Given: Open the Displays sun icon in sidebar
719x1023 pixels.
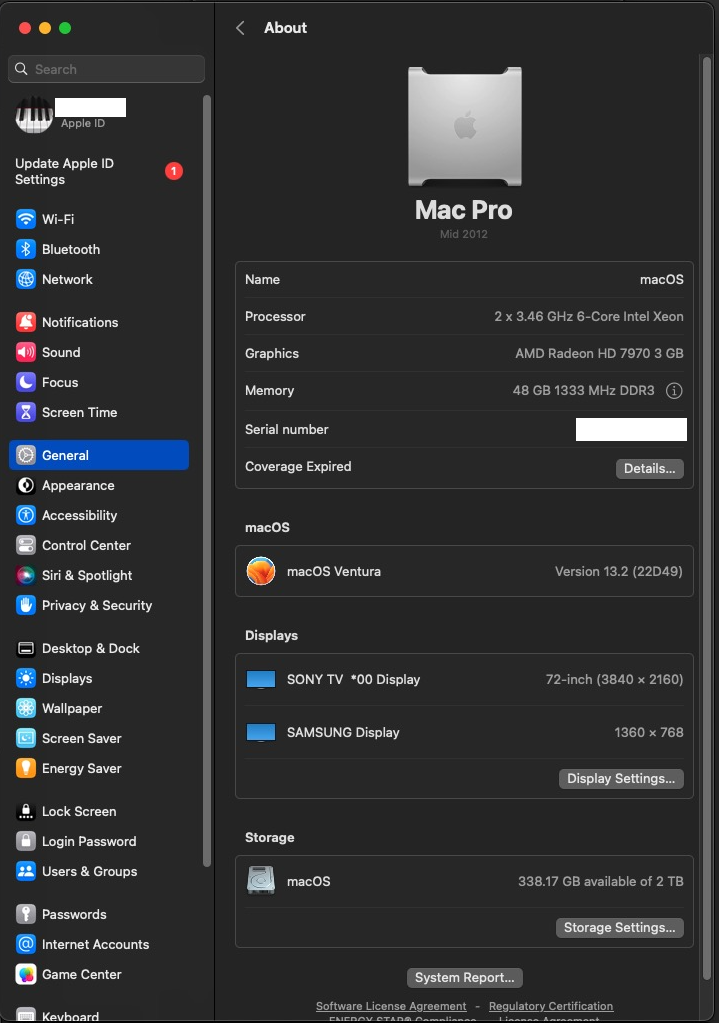Looking at the screenshot, I should (25, 679).
